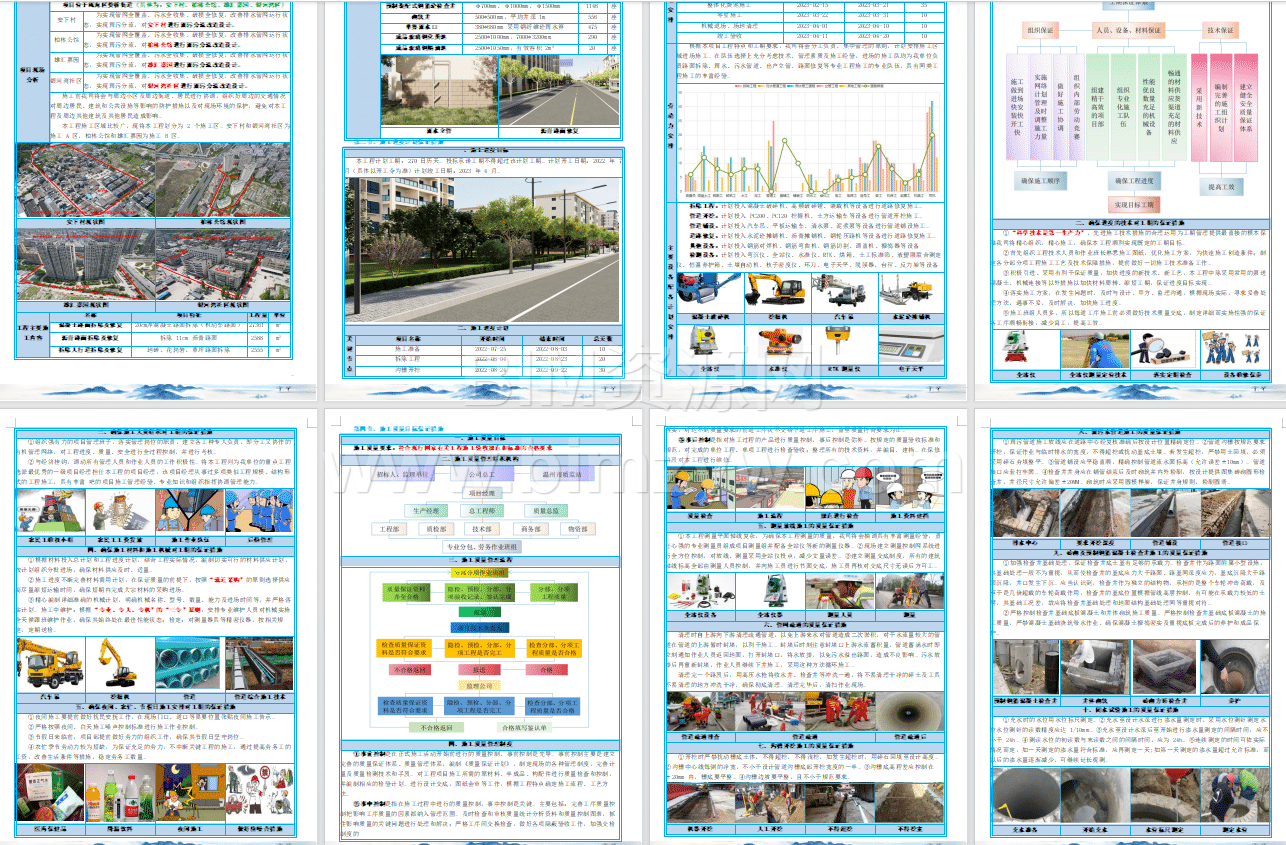Select the 总工程师 box
1286x845 pixels.
tap(484, 510)
